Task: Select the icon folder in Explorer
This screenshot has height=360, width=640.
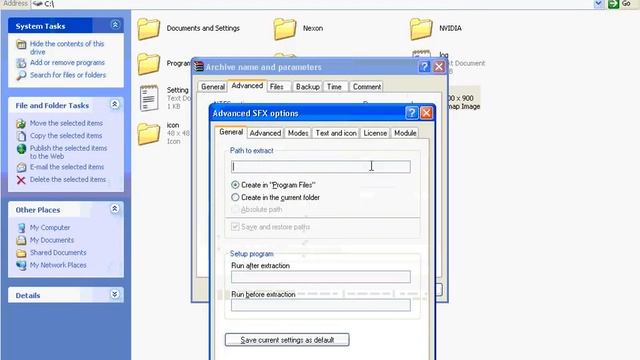Action: (149, 134)
